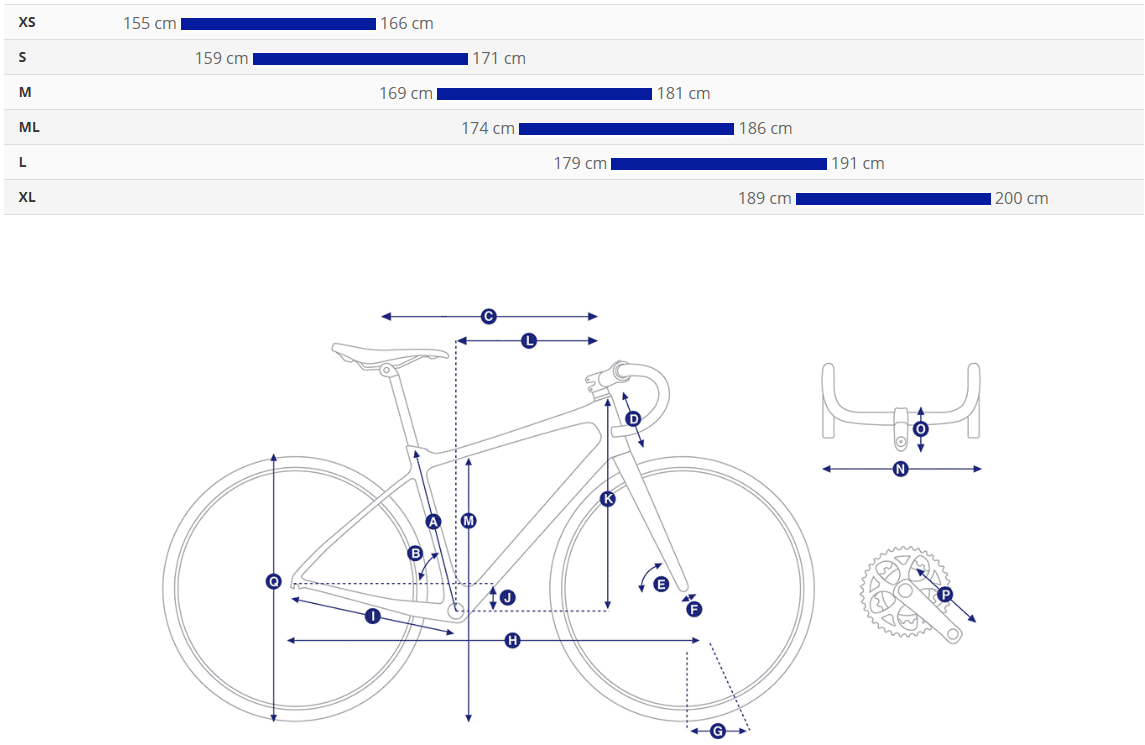Click the P crank length marker
The height and width of the screenshot is (745, 1145).
(945, 595)
